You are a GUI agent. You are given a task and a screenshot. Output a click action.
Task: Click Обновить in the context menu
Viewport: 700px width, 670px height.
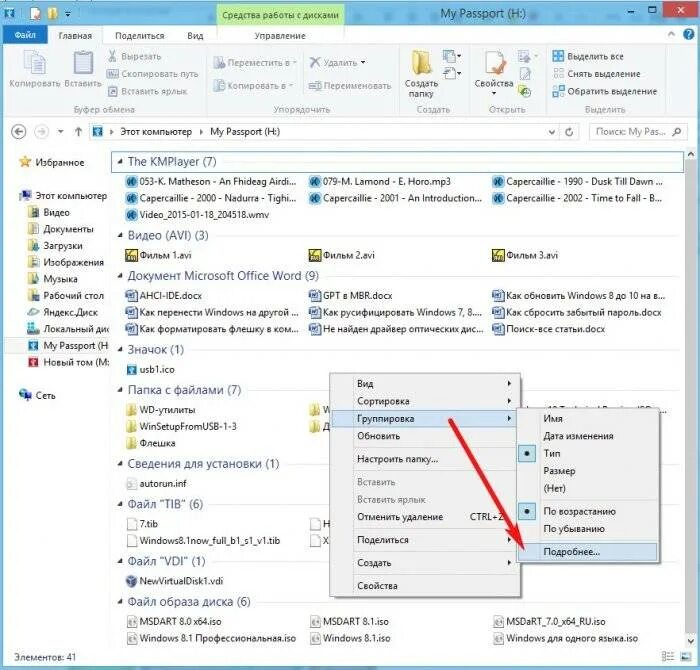pos(425,436)
